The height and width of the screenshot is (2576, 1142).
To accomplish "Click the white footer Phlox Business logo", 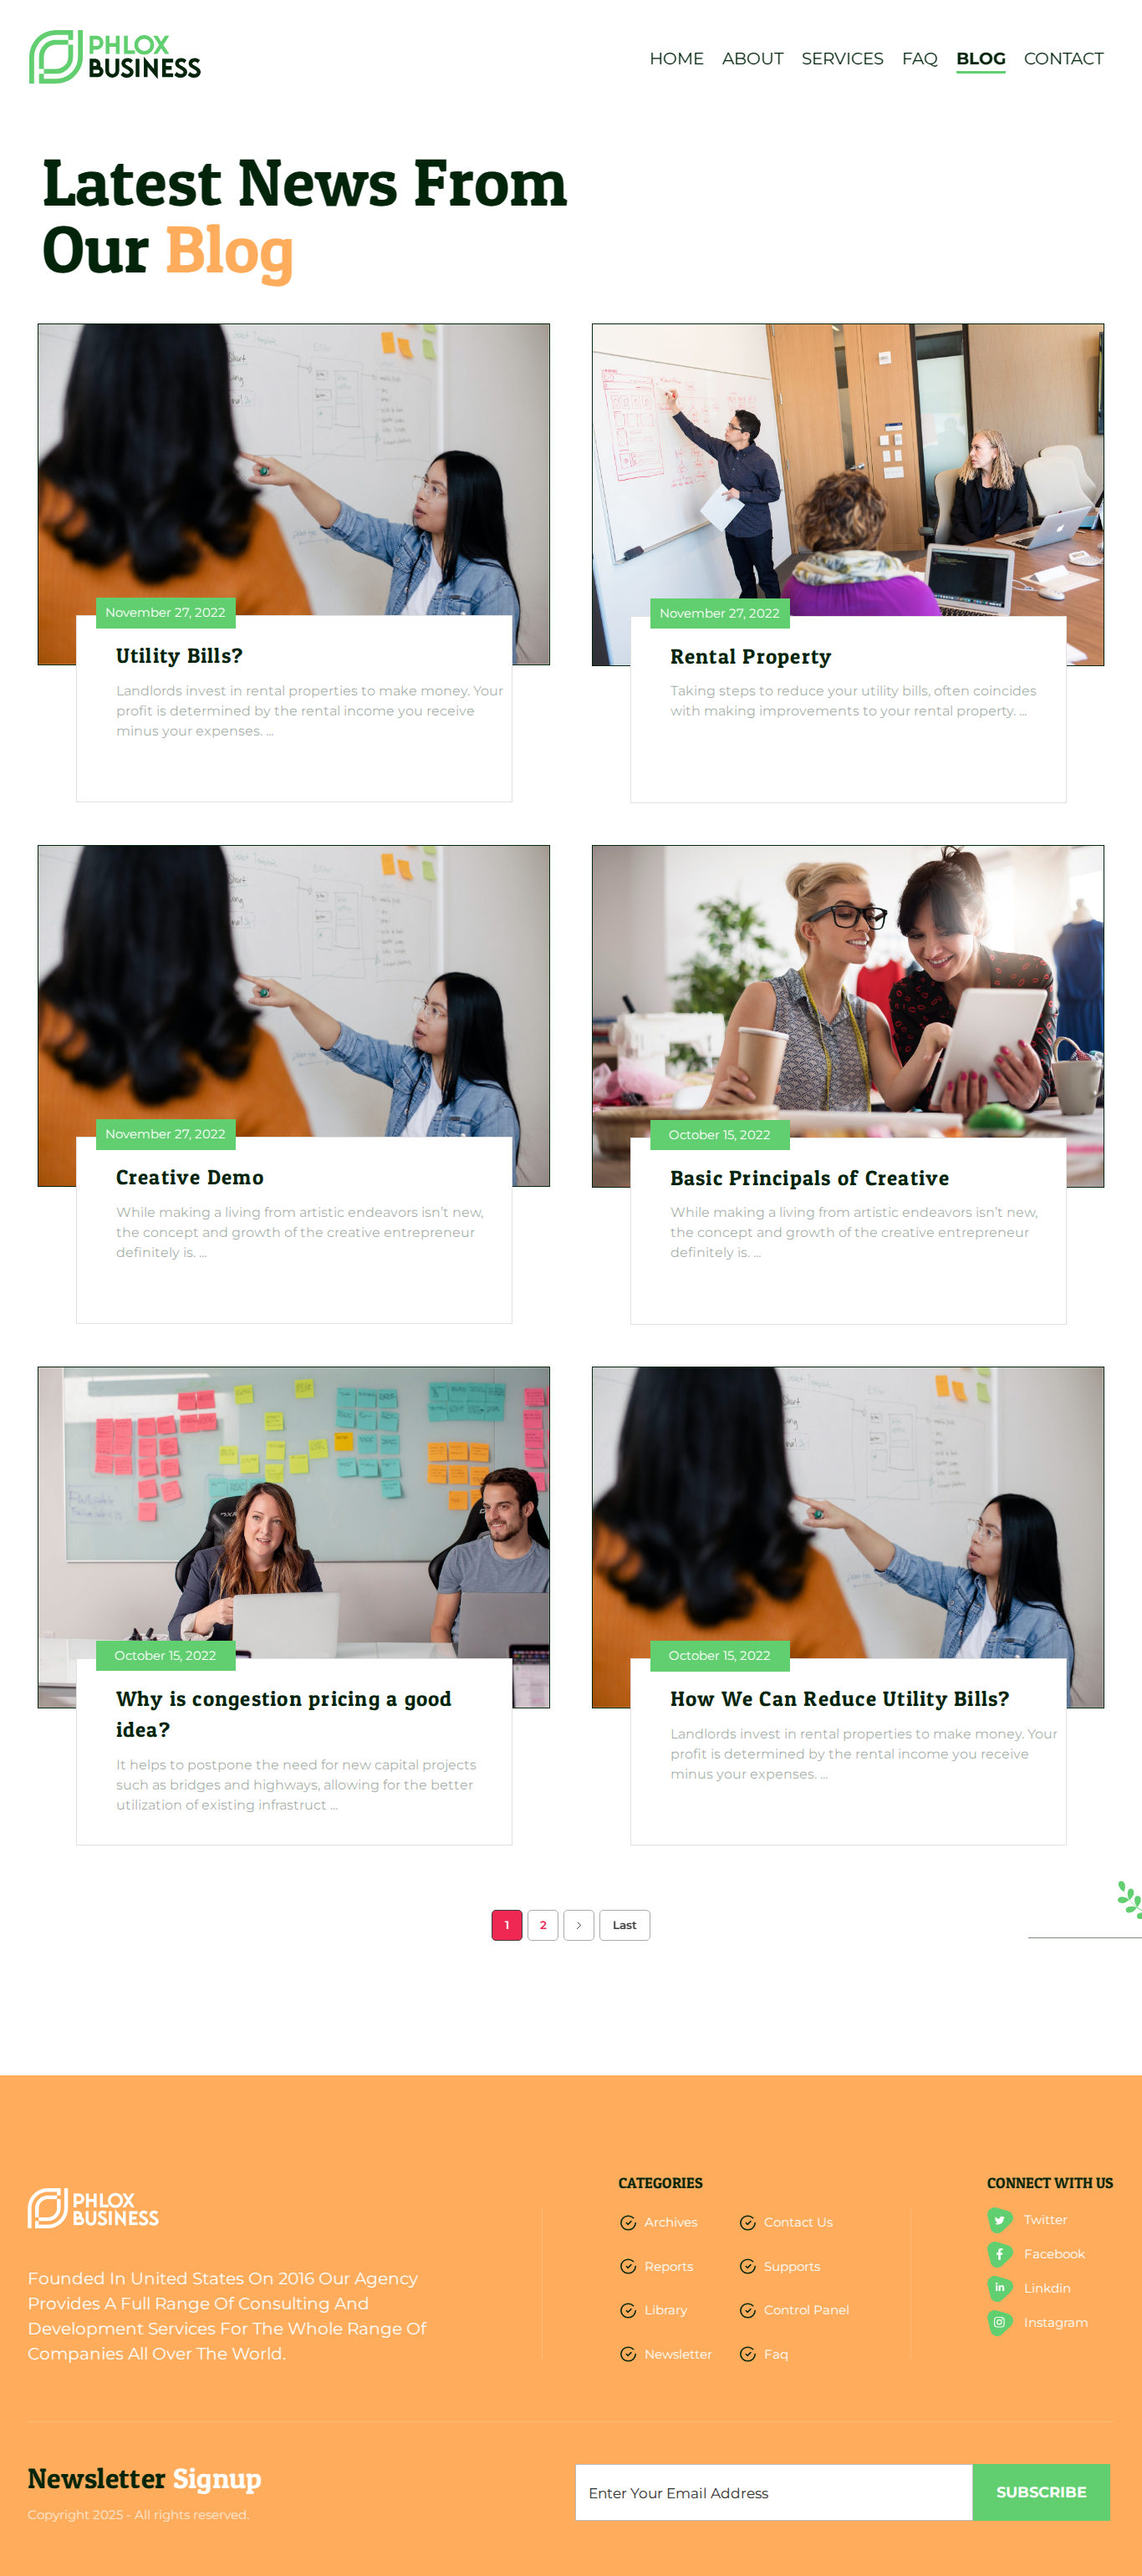I will [x=94, y=2209].
